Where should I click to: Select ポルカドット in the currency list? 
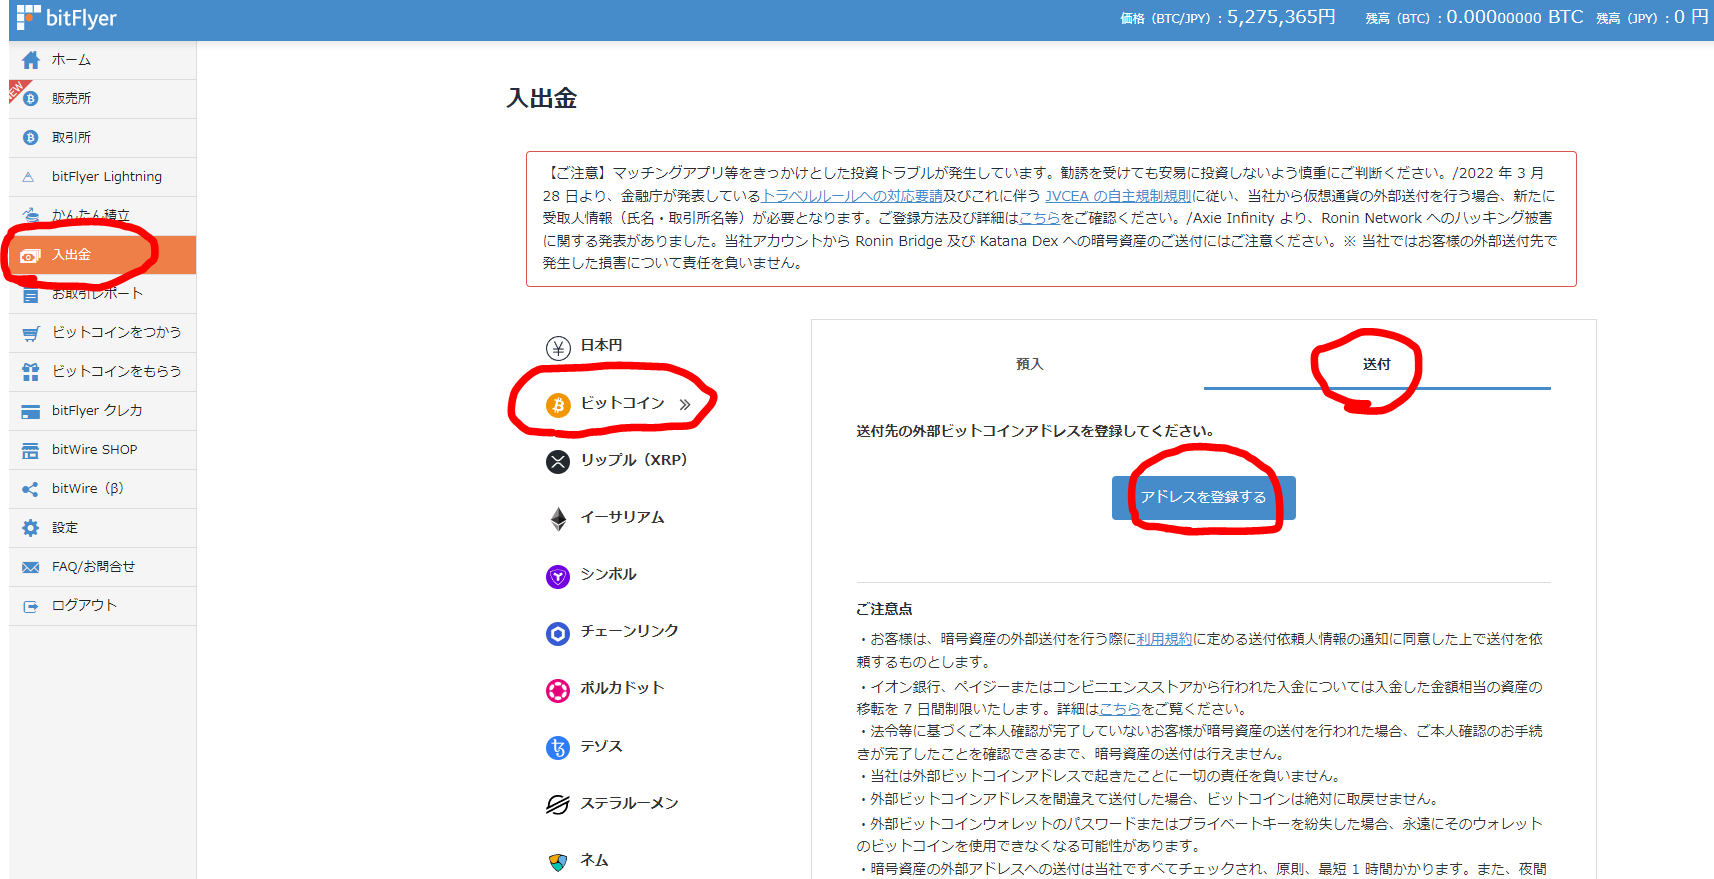coord(622,688)
